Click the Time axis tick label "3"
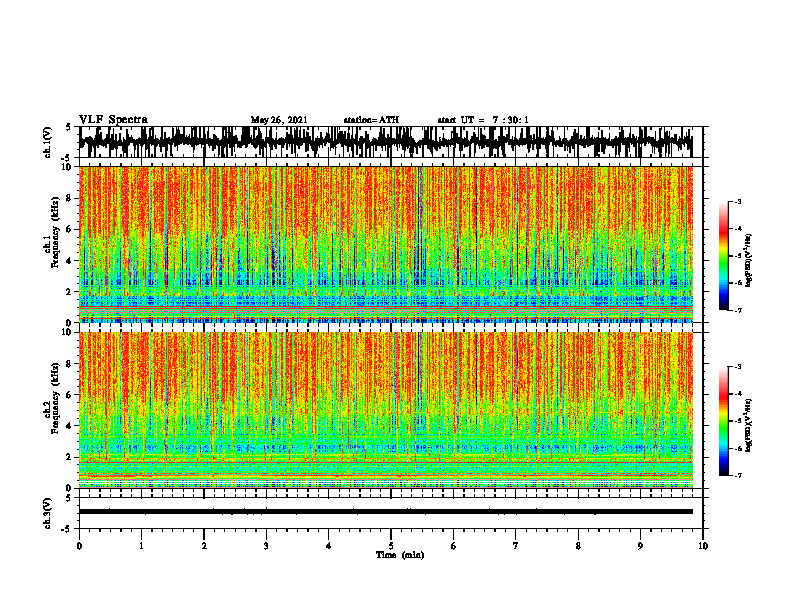This screenshot has width=792, height=612. click(266, 546)
